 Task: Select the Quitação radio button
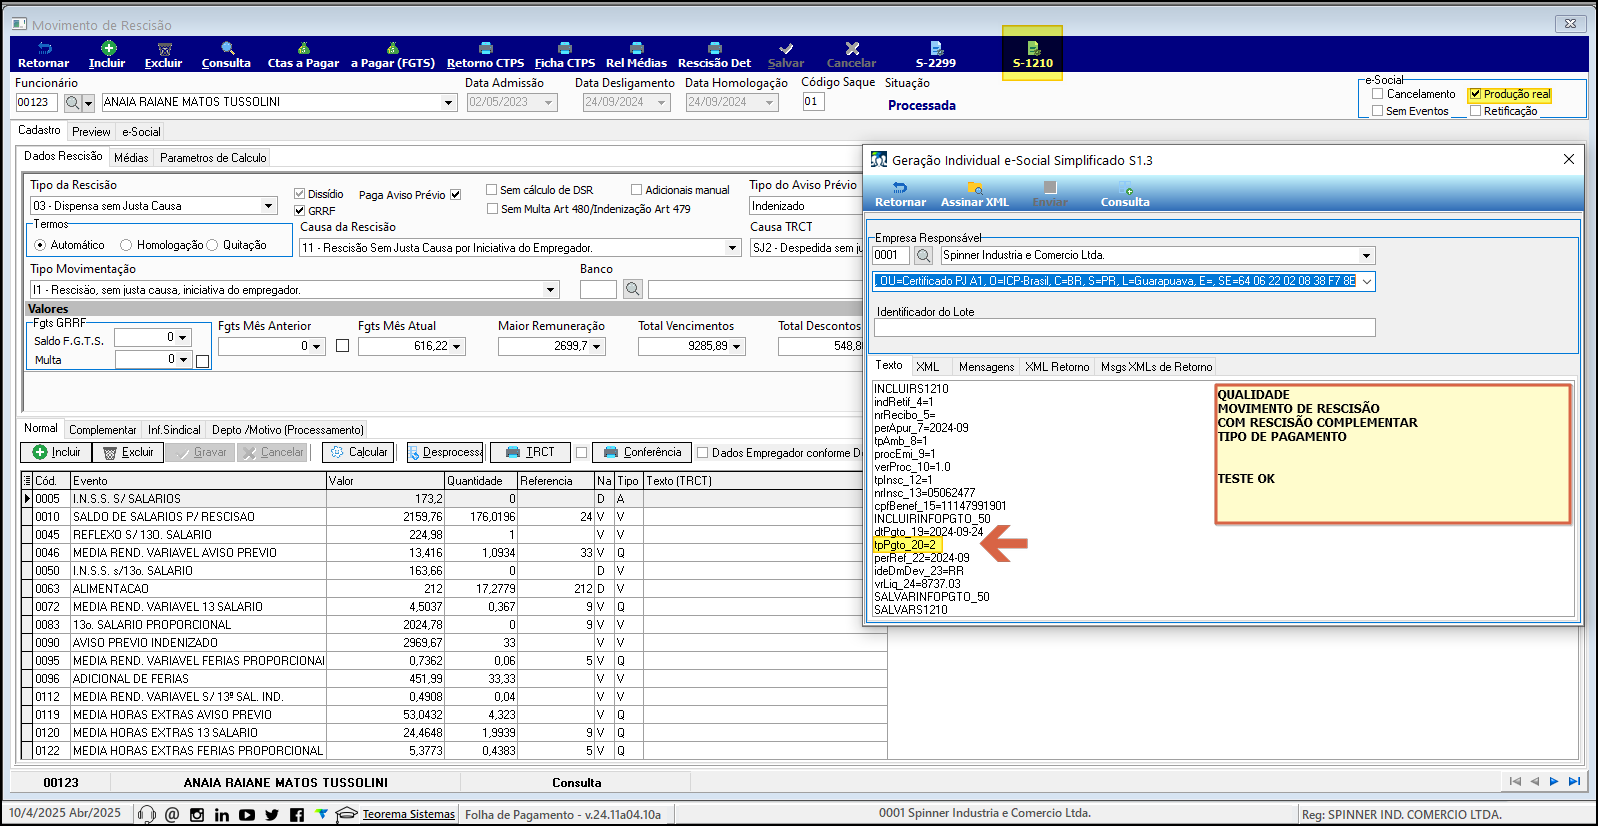[212, 245]
